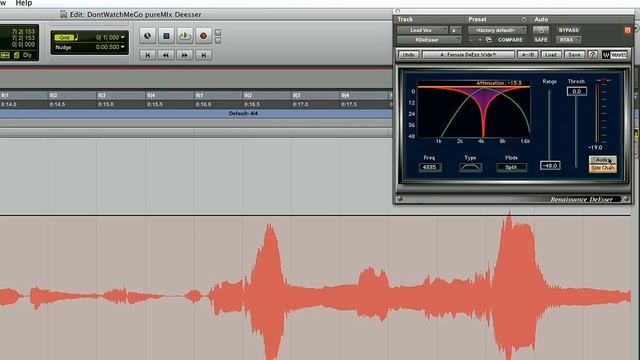Open the plug-in settings select icon
Screen dimensions: 640x360
click(x=489, y=40)
